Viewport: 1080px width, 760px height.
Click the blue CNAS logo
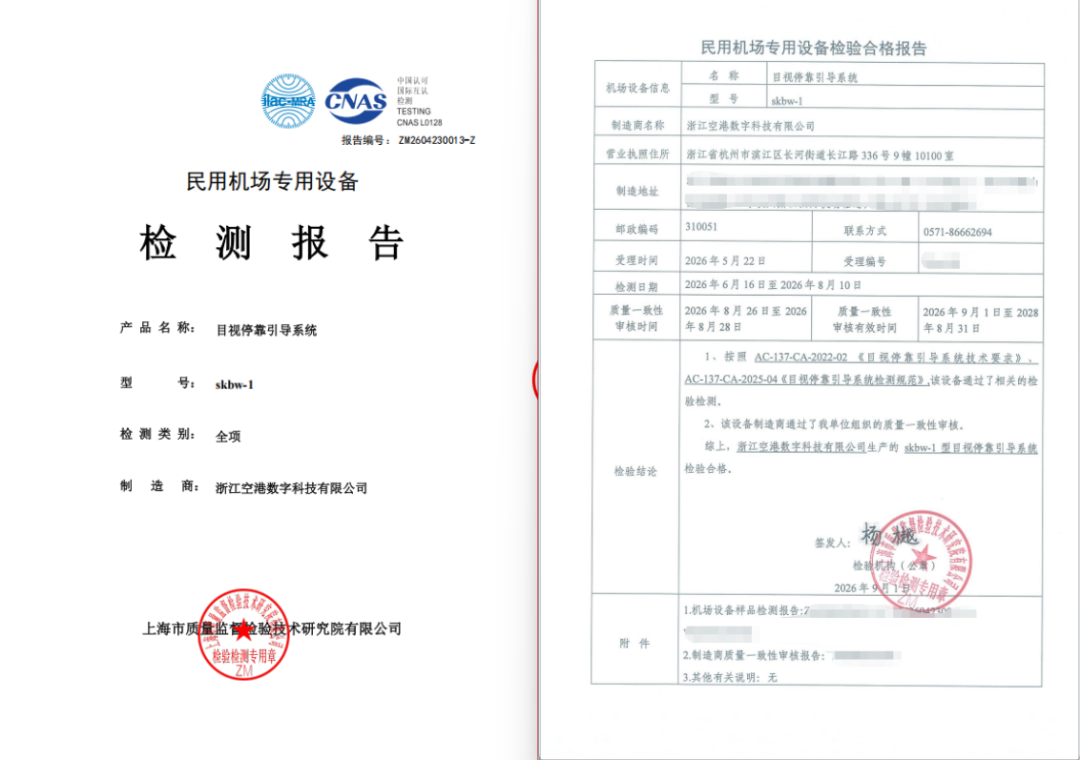[355, 101]
